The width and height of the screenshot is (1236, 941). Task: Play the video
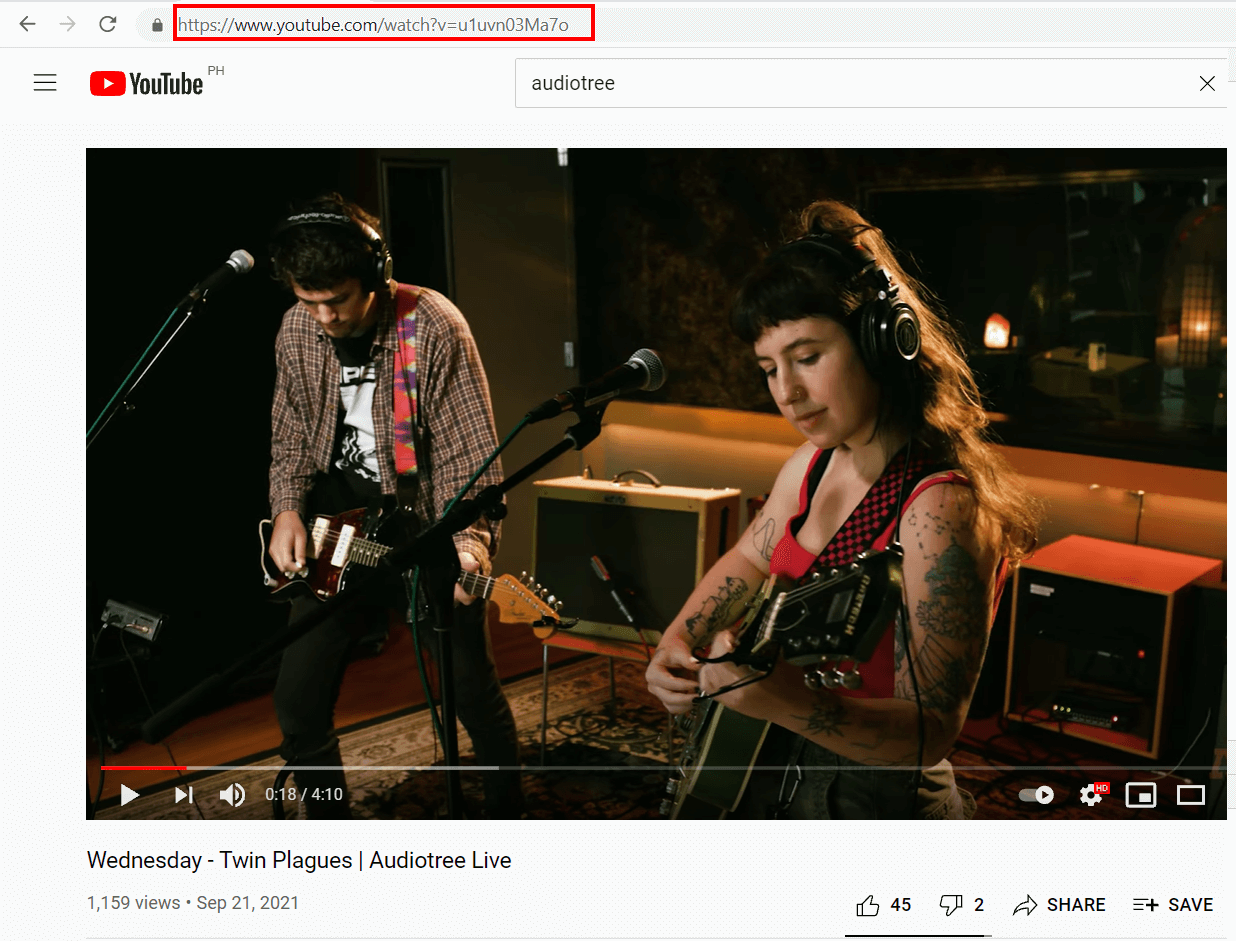(x=129, y=795)
